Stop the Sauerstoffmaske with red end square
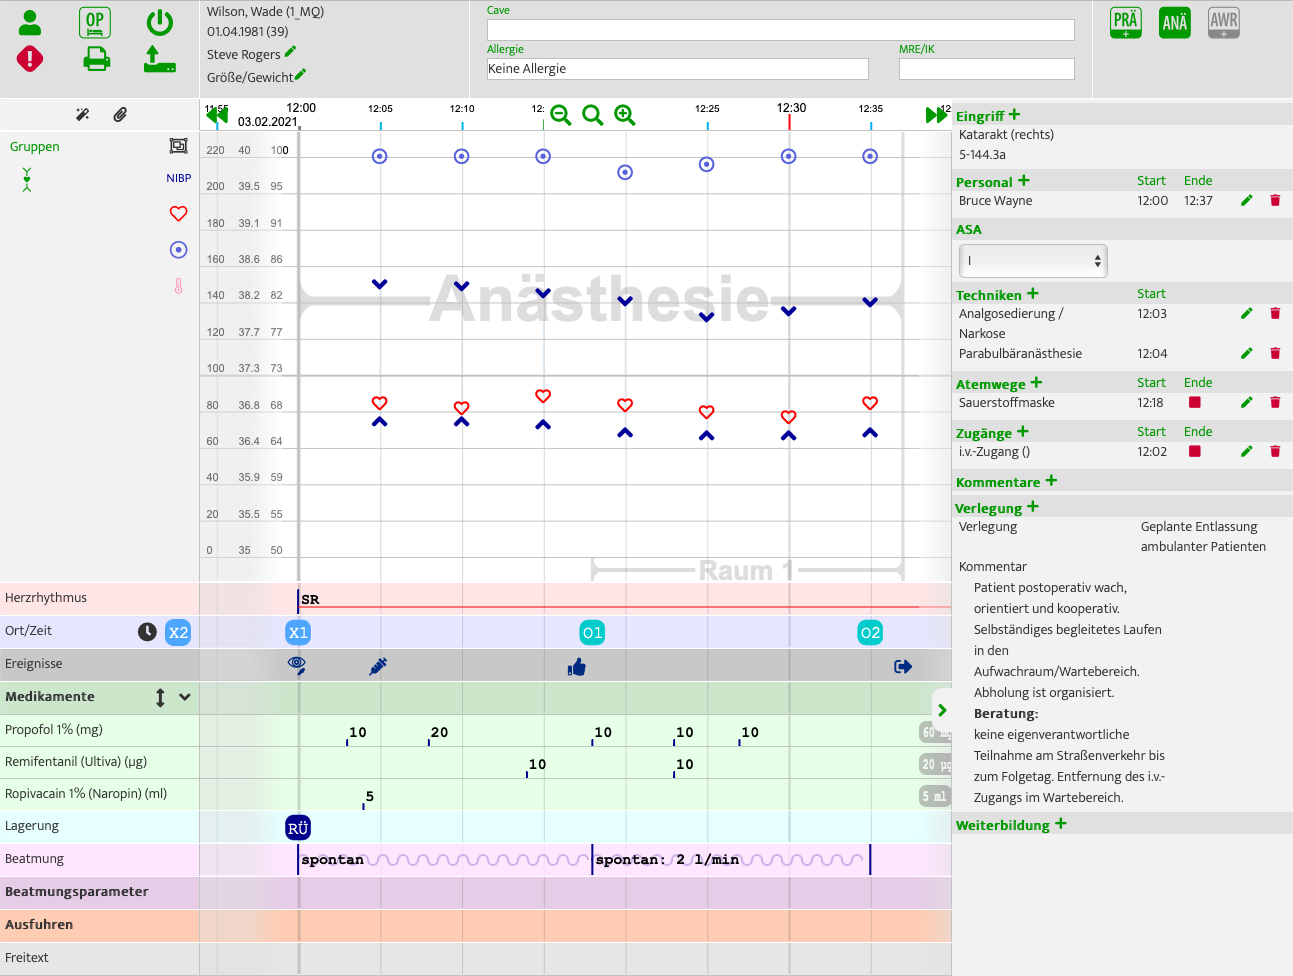1293x976 pixels. (x=1194, y=402)
